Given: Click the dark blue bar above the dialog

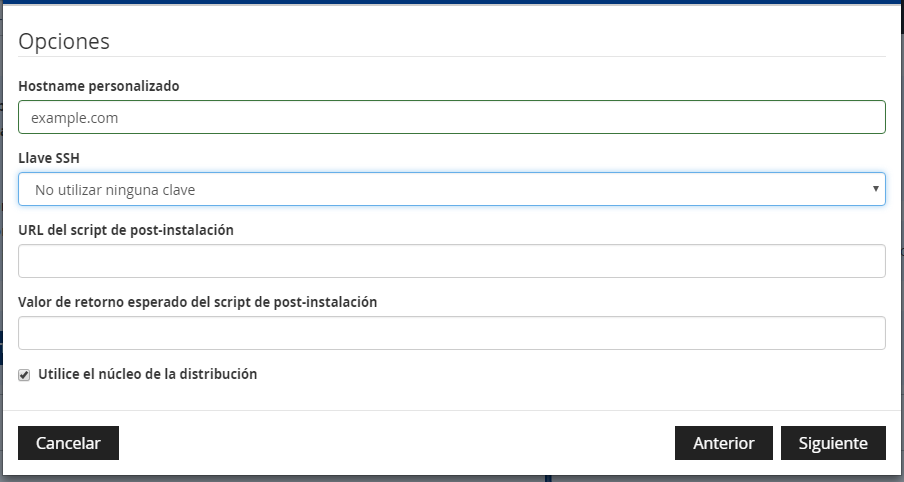Looking at the screenshot, I should tap(452, 2).
